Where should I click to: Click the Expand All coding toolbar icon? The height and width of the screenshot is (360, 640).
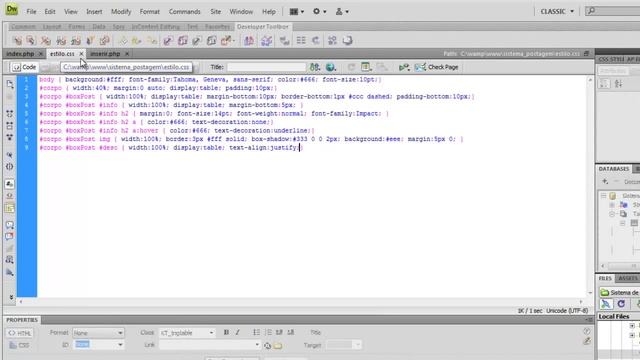click(x=10, y=138)
